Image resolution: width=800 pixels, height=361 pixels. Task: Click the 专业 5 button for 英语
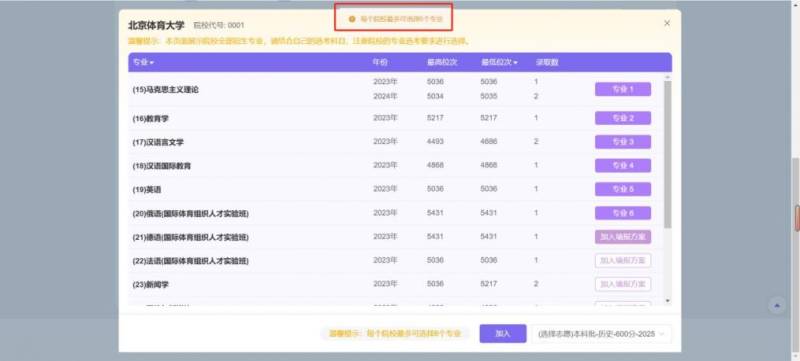coord(622,189)
